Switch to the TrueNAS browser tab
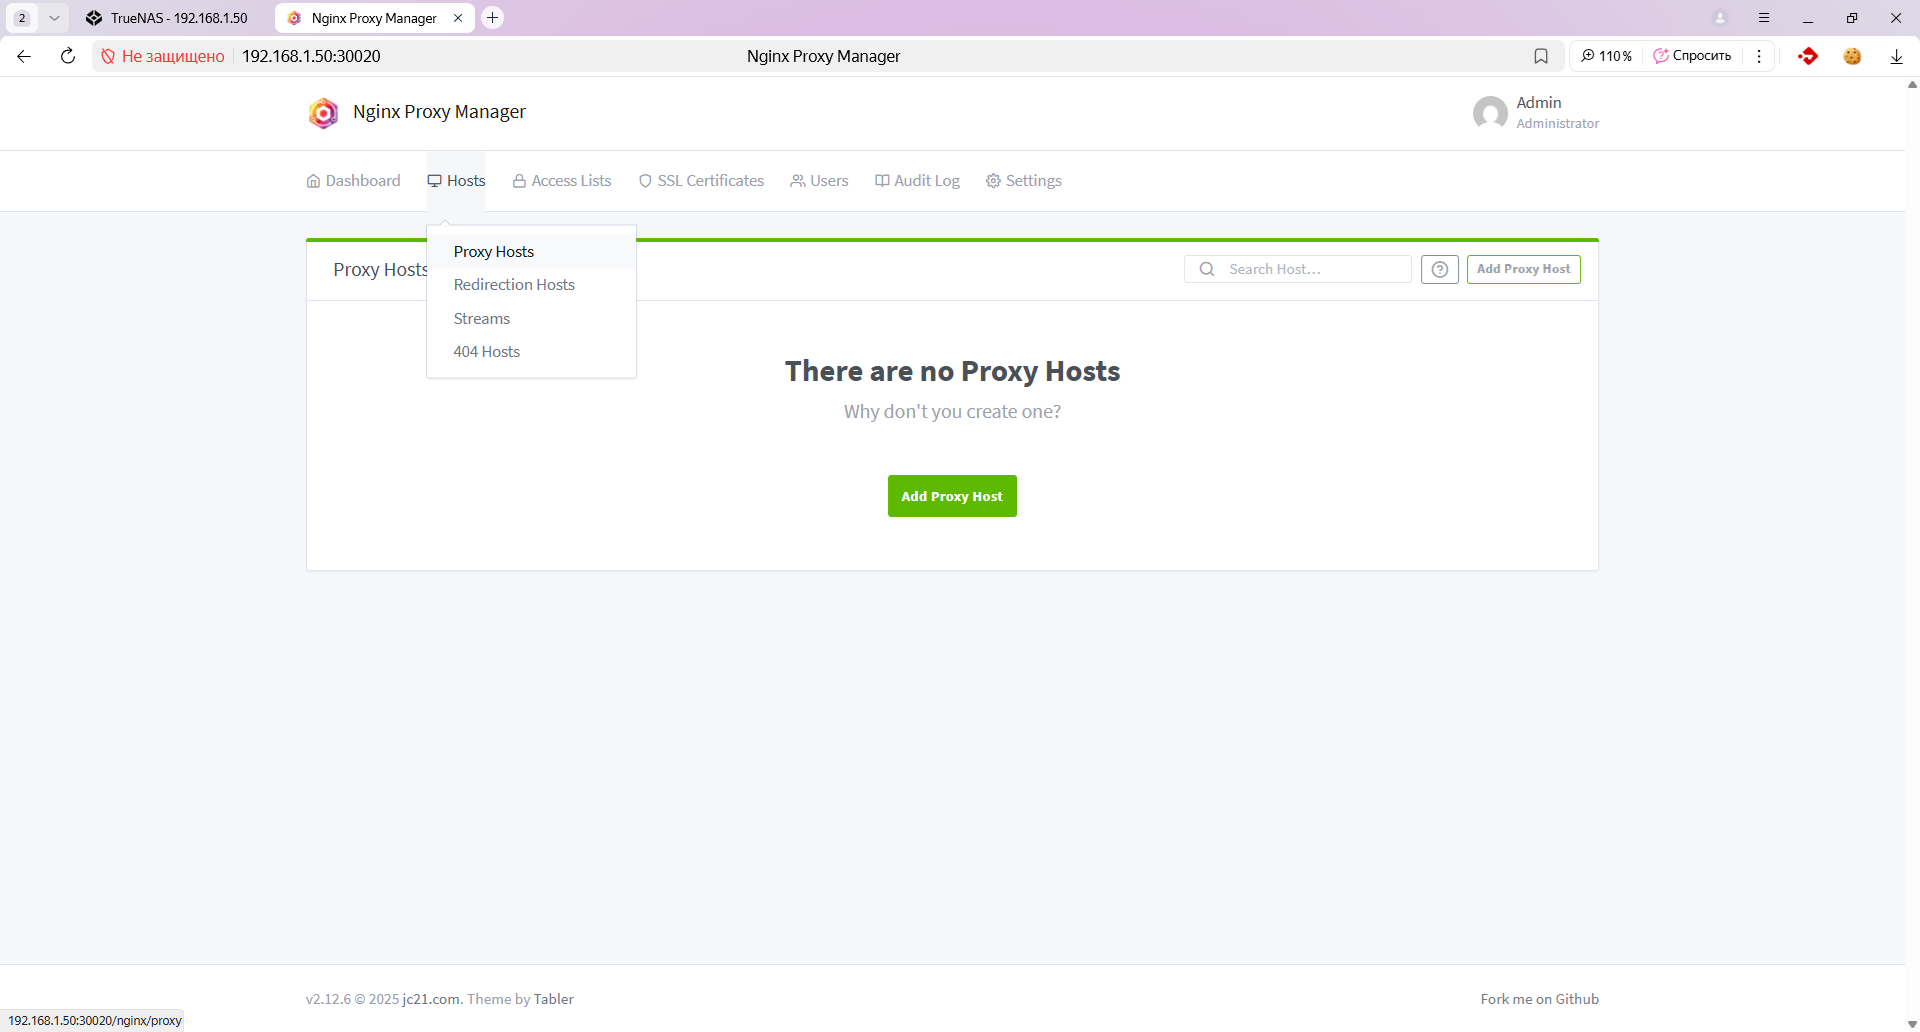Image resolution: width=1920 pixels, height=1032 pixels. 168,18
